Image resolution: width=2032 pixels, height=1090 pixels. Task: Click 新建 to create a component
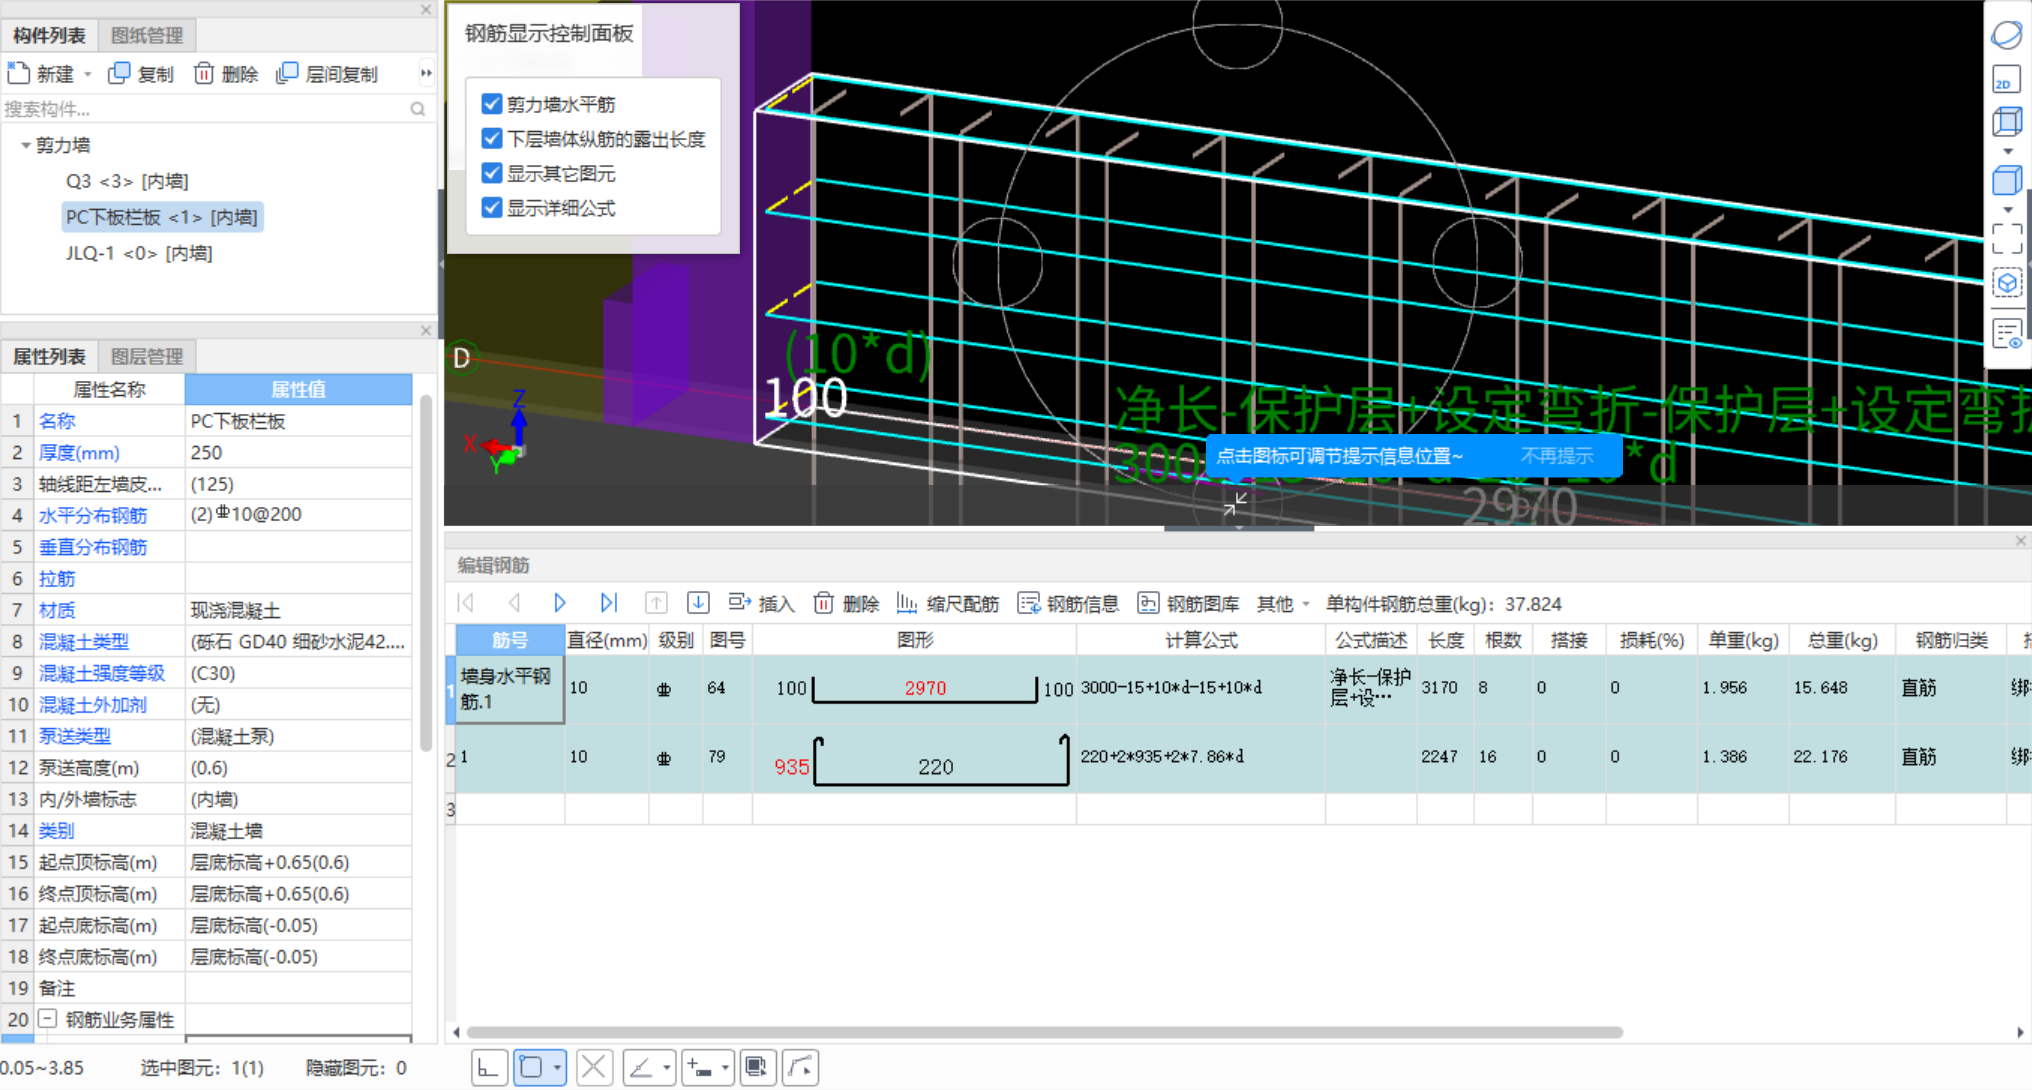tap(41, 74)
